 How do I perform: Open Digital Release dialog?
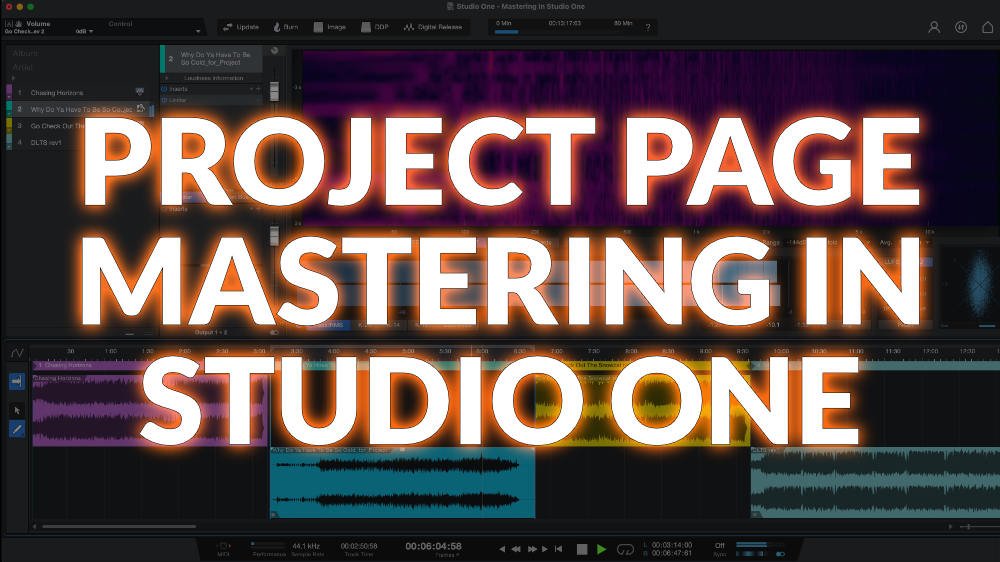pyautogui.click(x=433, y=27)
